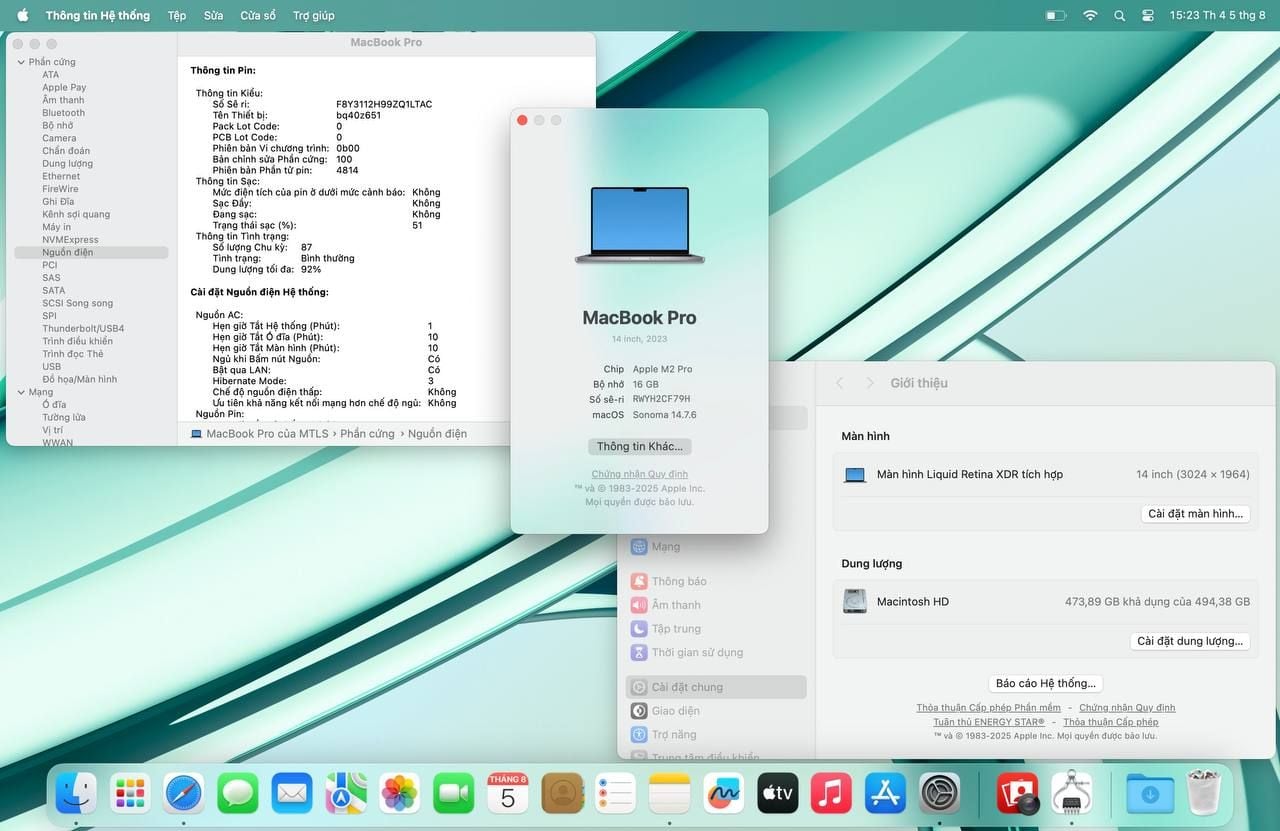Image resolution: width=1280 pixels, height=831 pixels.
Task: Start FaceTime from the Dock
Action: (454, 793)
